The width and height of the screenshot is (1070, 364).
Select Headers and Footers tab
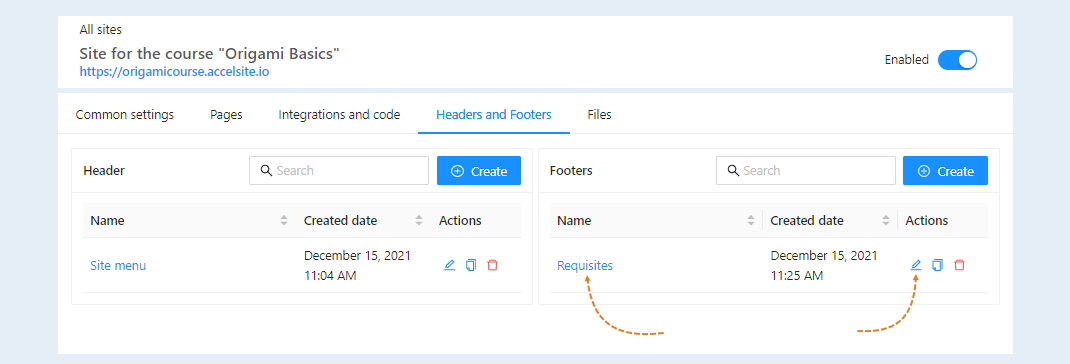(493, 115)
